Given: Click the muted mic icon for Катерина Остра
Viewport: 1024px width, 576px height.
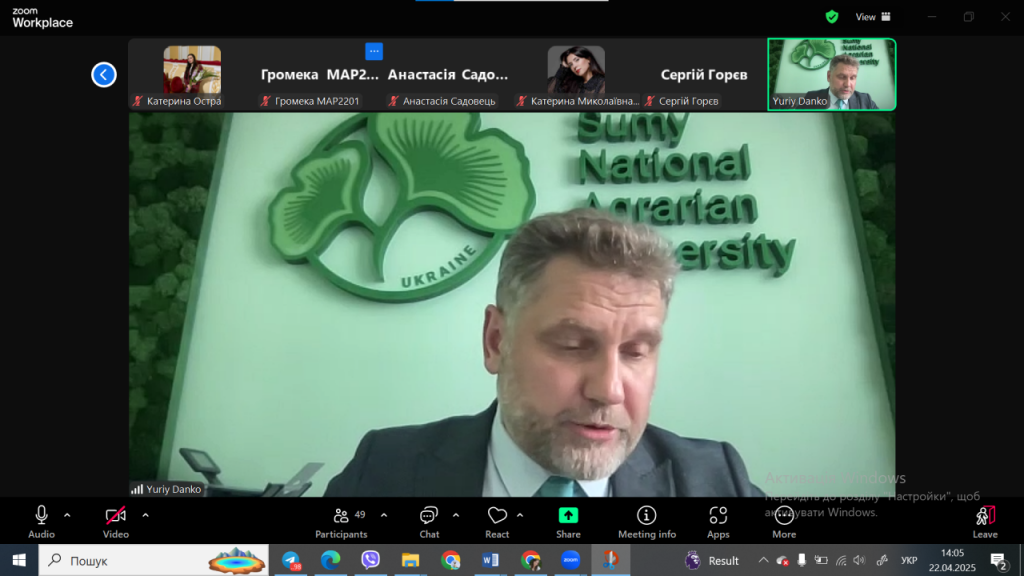Looking at the screenshot, I should (x=138, y=101).
